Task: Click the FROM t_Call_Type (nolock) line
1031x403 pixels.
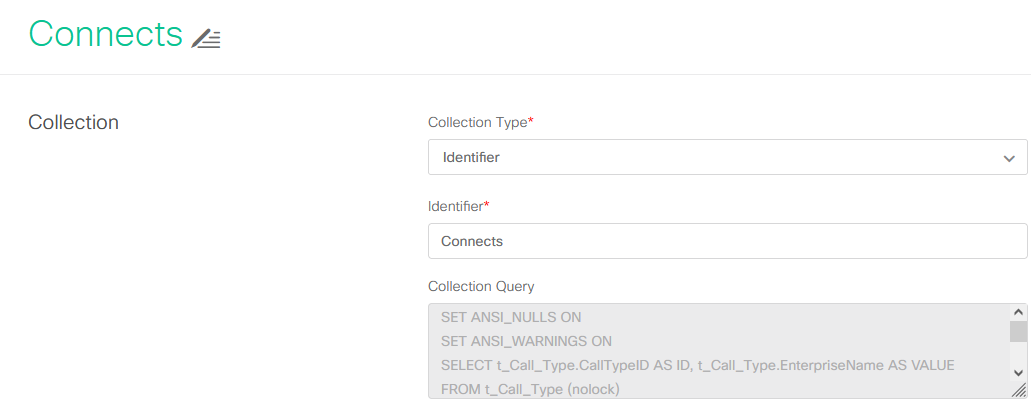Action: click(x=531, y=389)
